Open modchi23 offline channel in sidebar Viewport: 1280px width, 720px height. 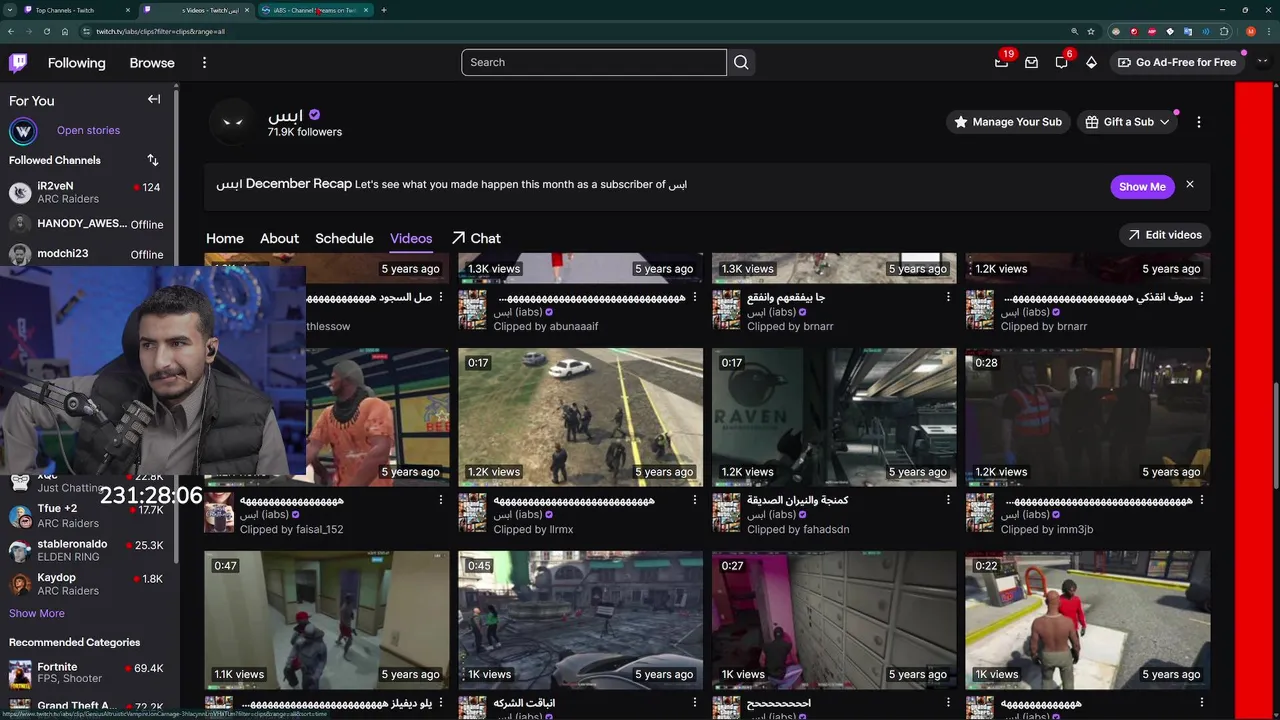point(88,254)
